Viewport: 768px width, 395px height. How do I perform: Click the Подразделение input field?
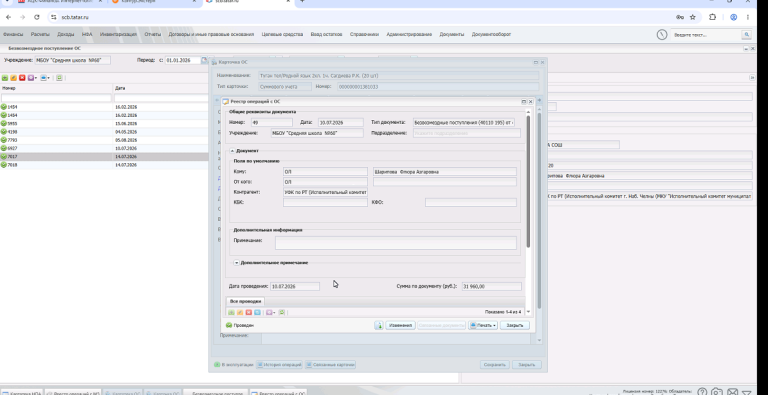point(467,133)
